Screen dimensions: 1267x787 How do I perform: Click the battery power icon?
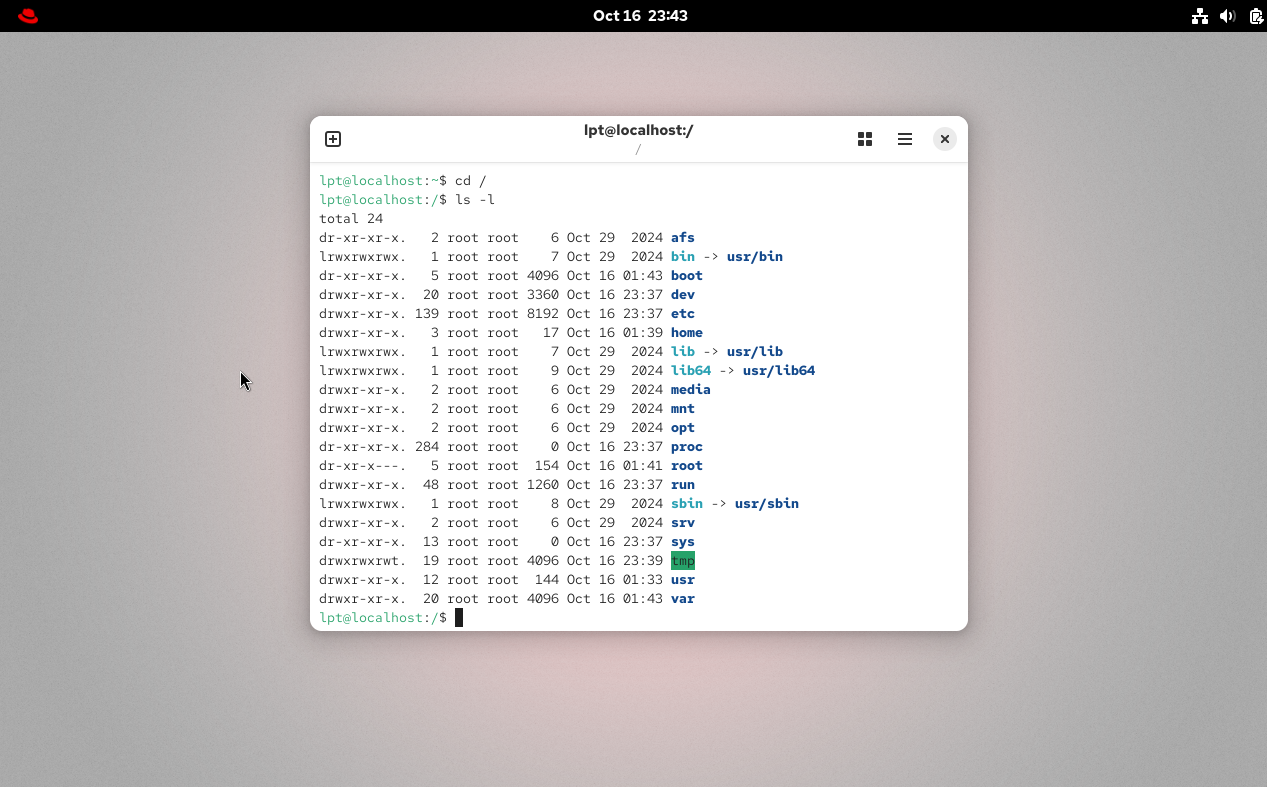pos(1256,16)
